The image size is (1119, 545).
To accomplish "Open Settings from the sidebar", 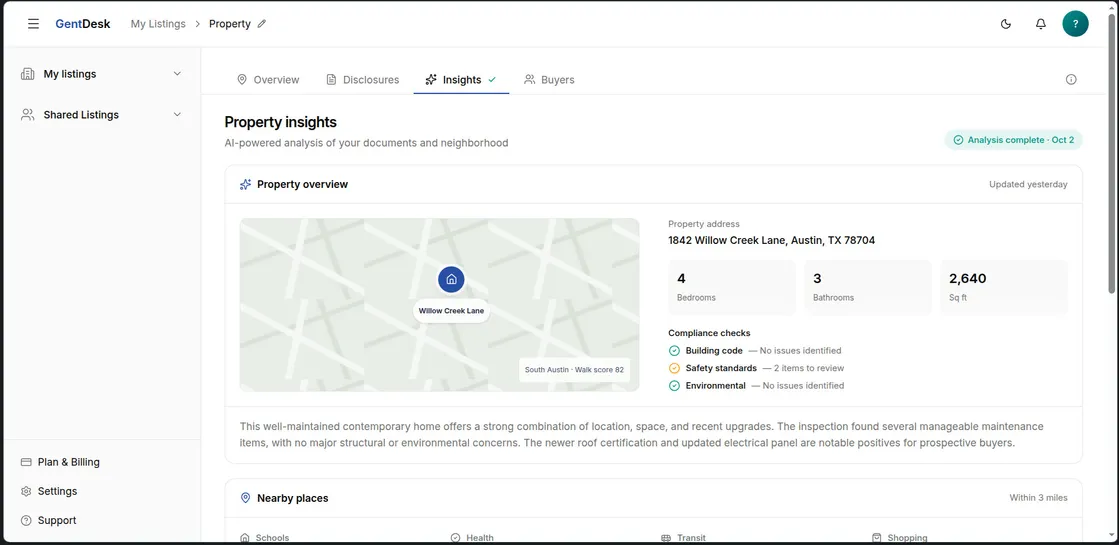I will click(x=101, y=491).
